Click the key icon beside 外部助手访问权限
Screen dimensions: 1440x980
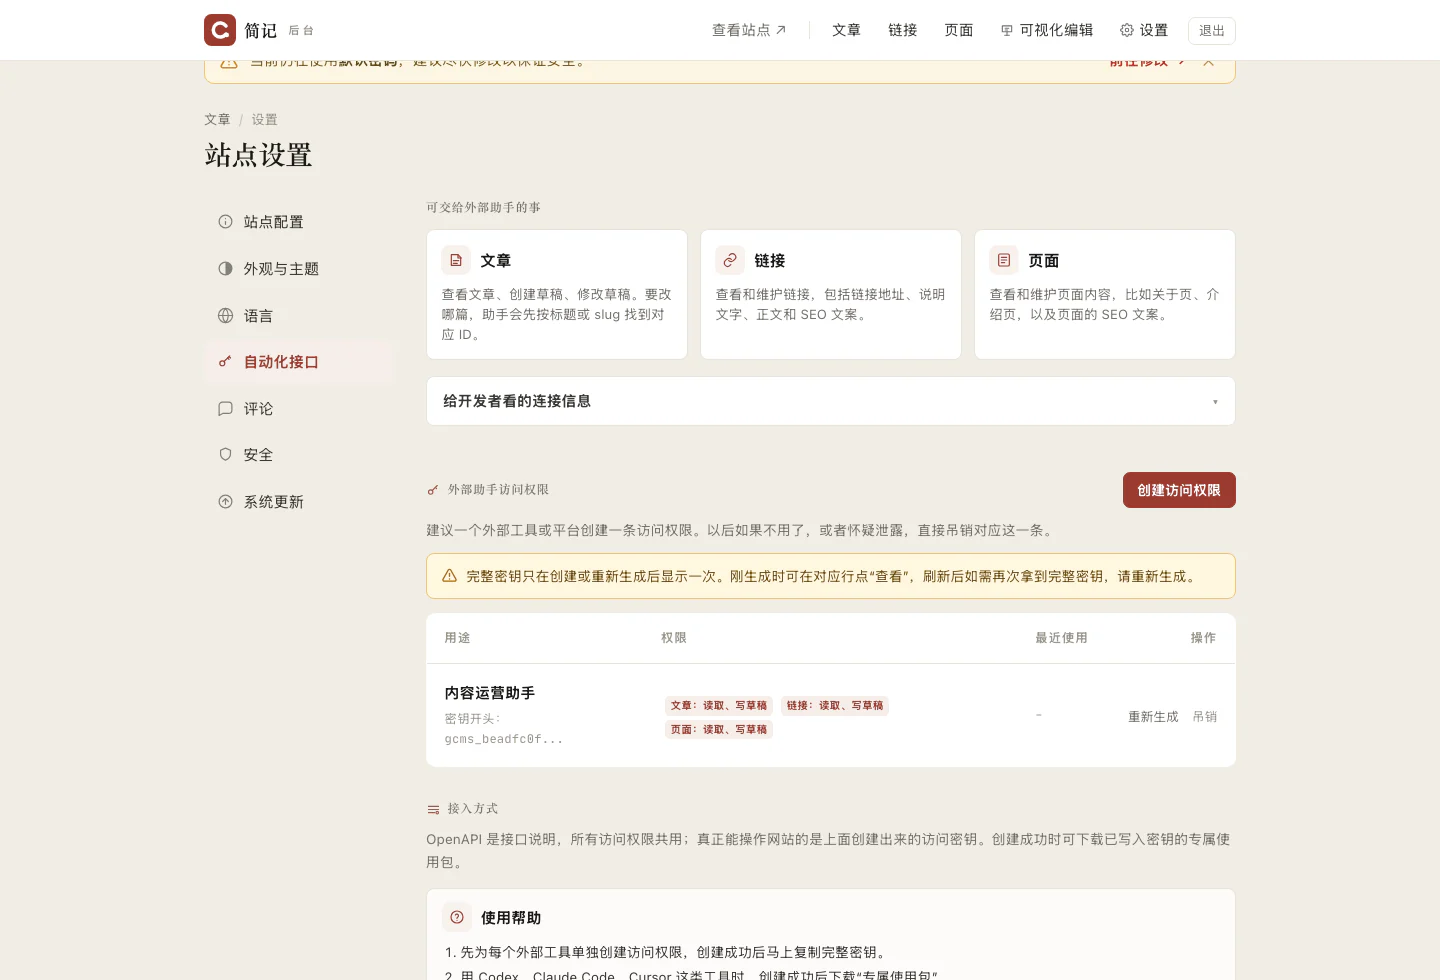tap(433, 490)
